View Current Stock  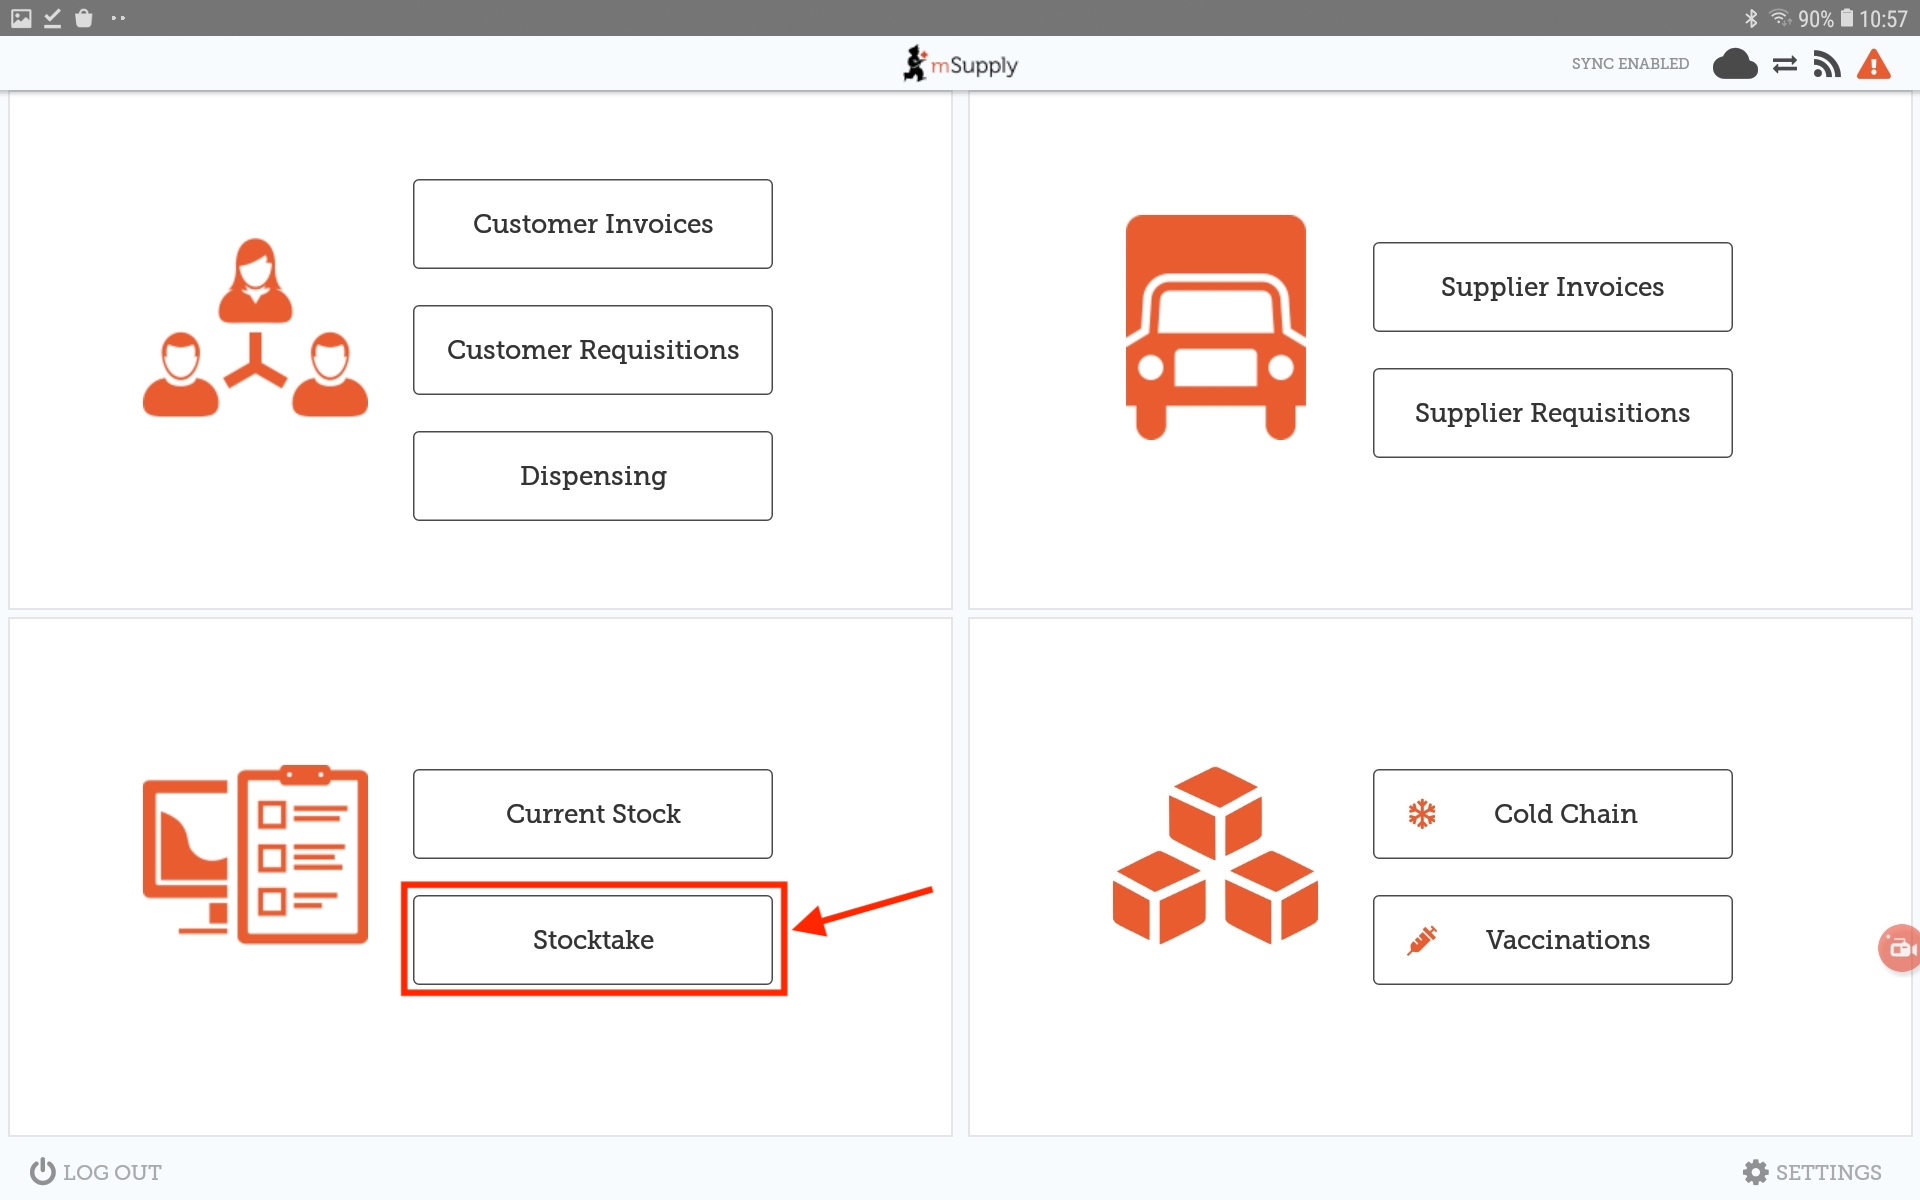coord(592,814)
